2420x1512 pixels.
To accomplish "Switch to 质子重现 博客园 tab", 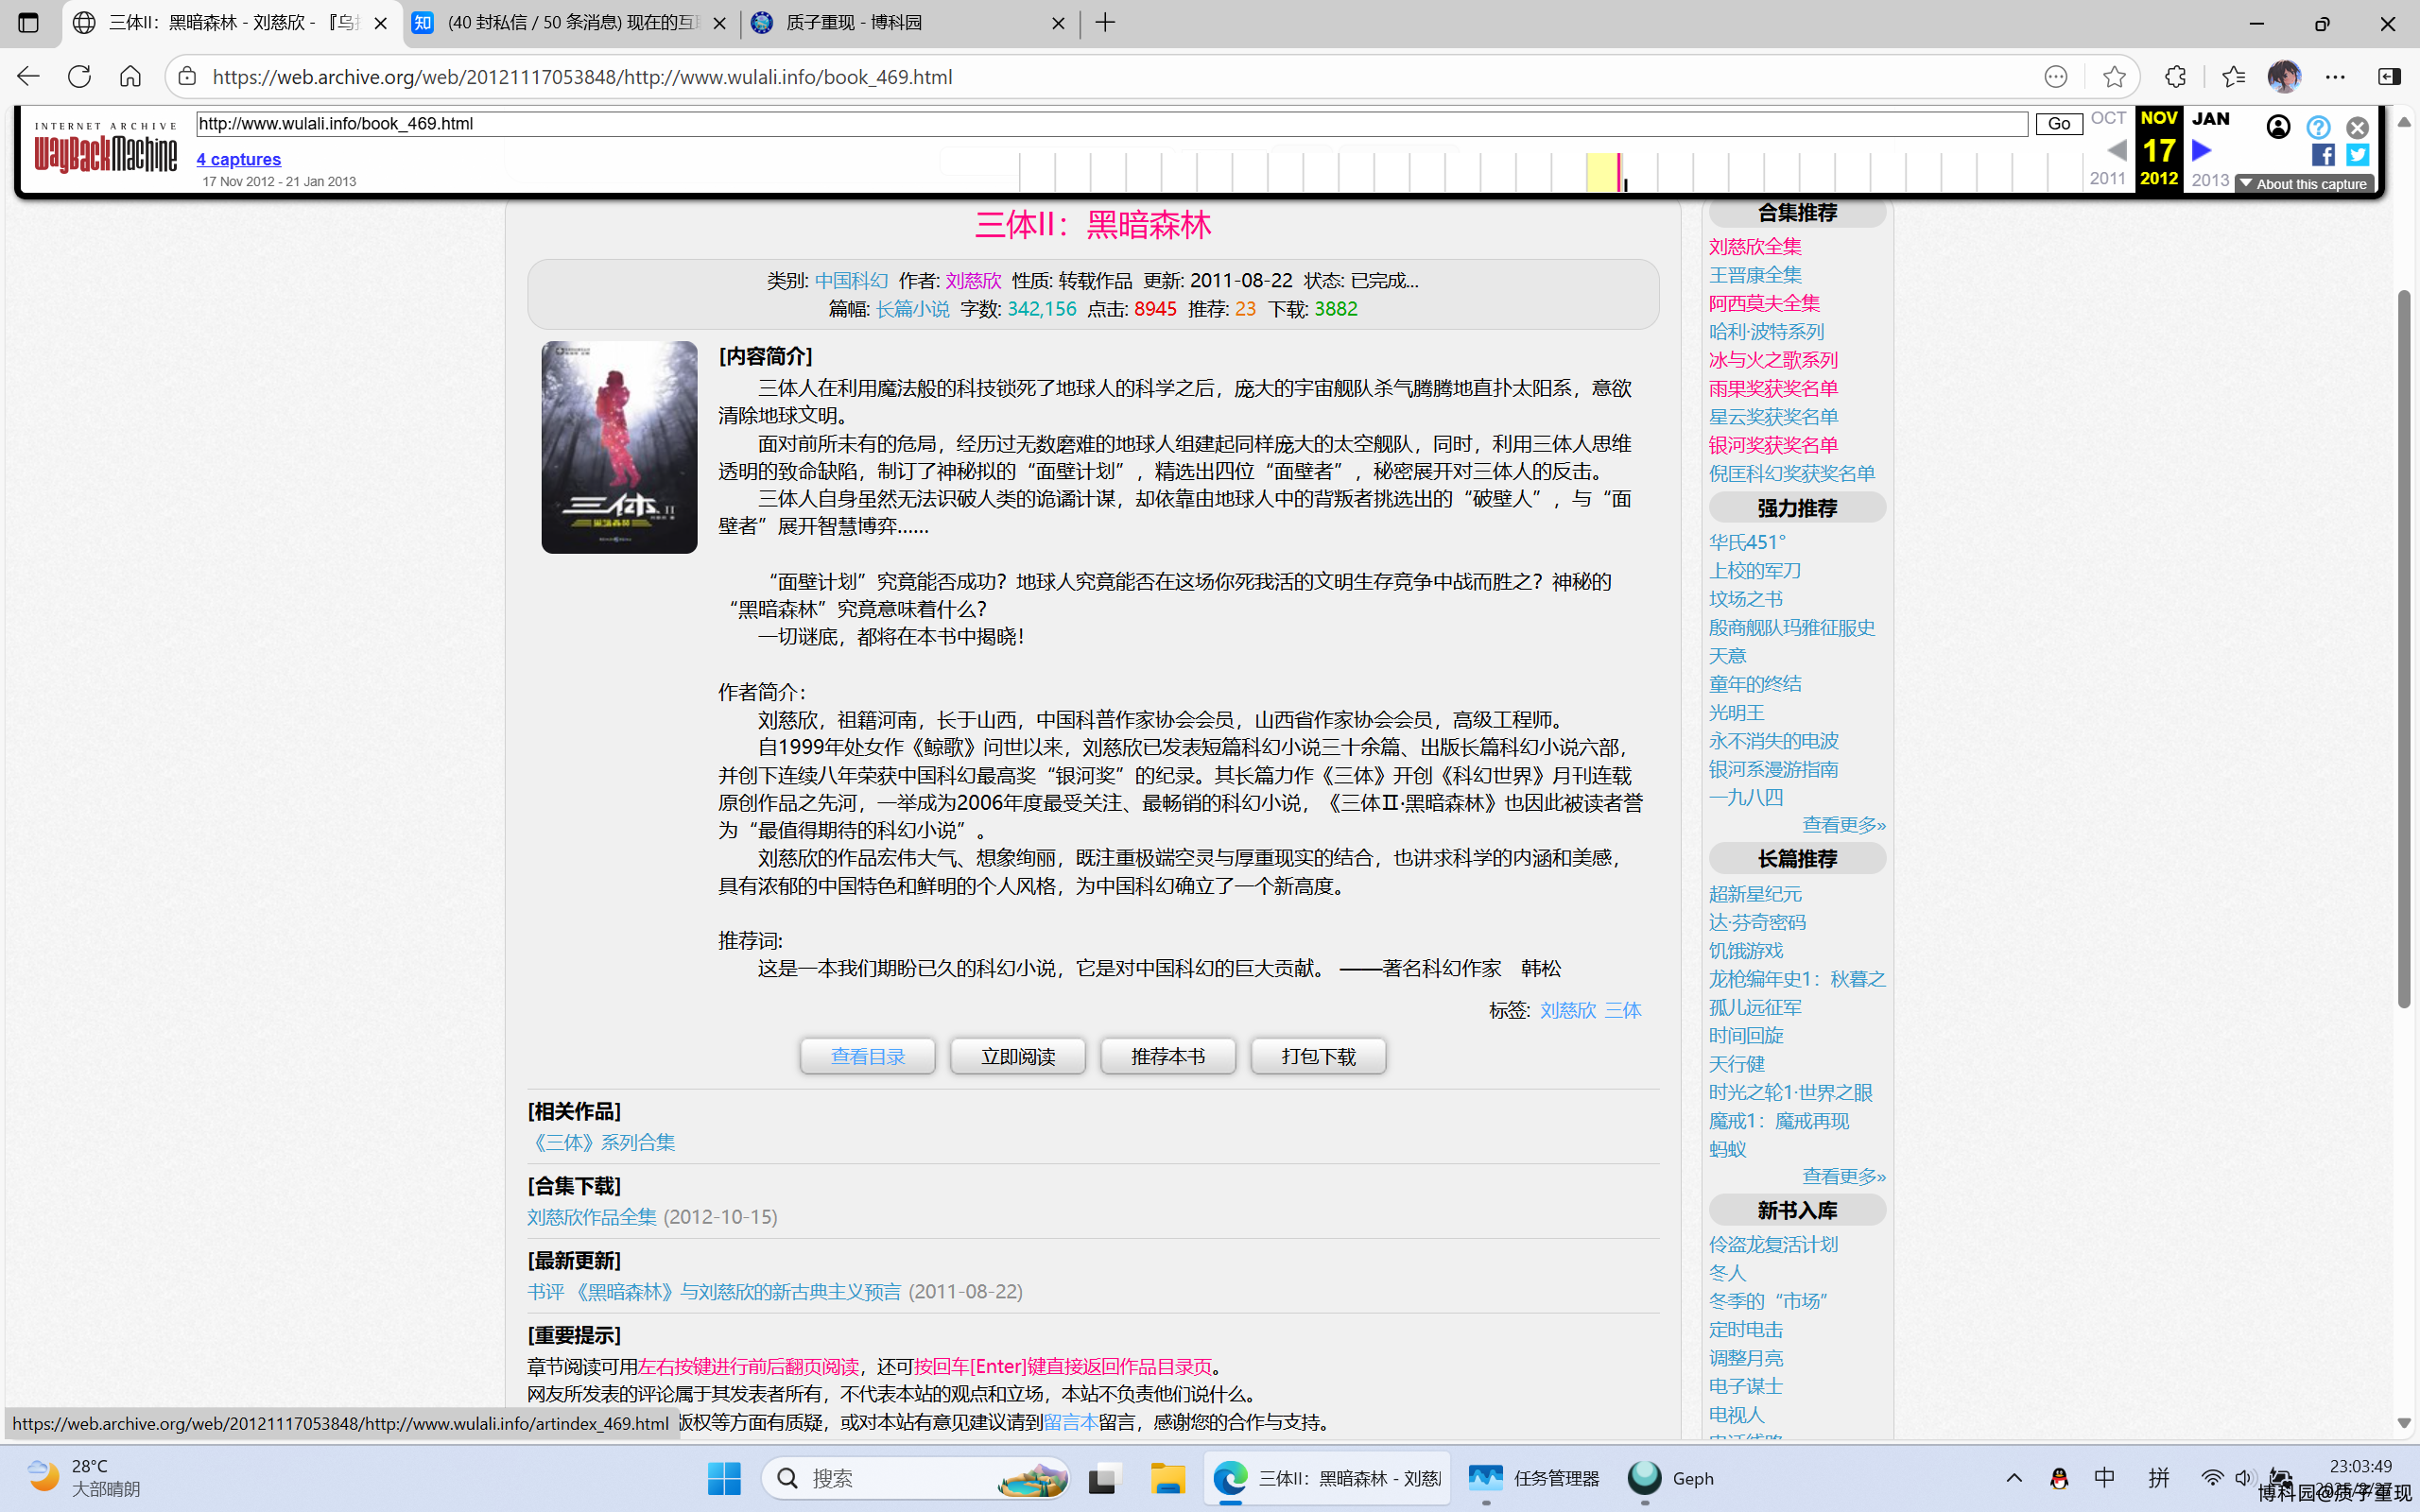I will [910, 22].
